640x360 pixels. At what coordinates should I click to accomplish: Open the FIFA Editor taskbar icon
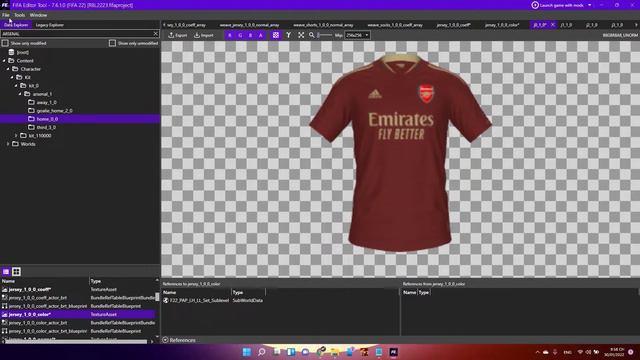[393, 352]
